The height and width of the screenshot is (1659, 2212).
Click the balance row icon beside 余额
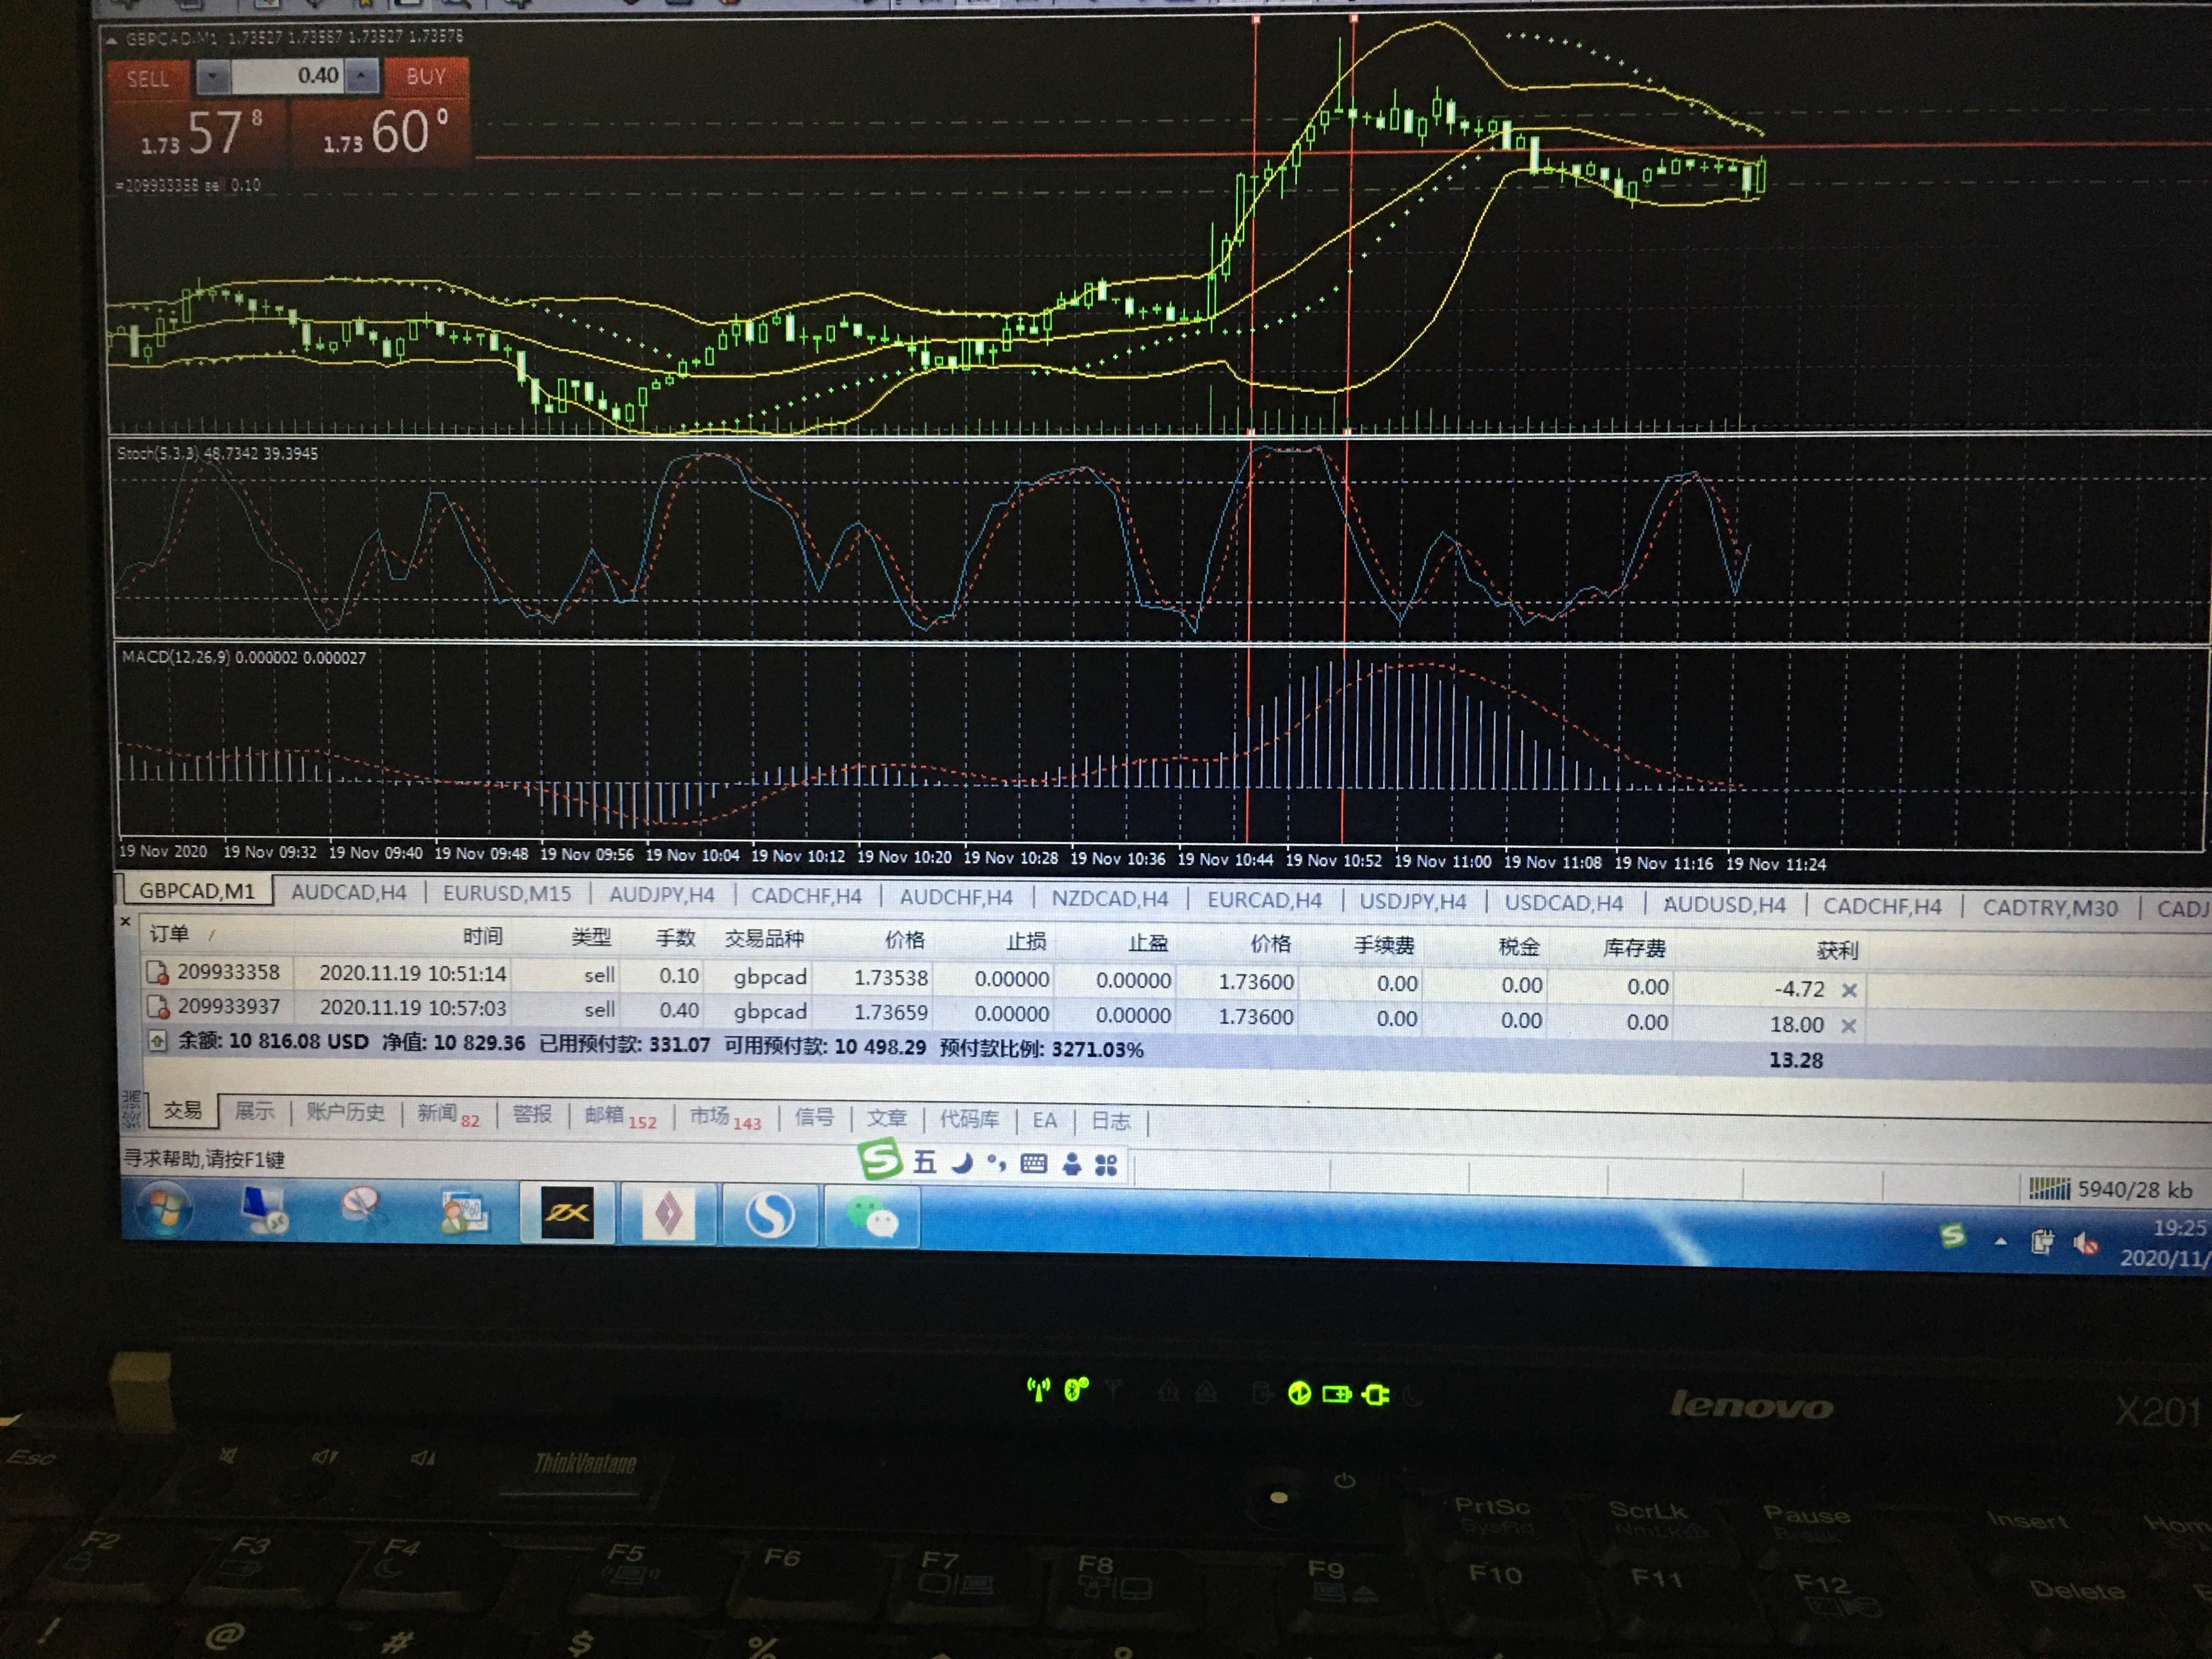point(157,1041)
